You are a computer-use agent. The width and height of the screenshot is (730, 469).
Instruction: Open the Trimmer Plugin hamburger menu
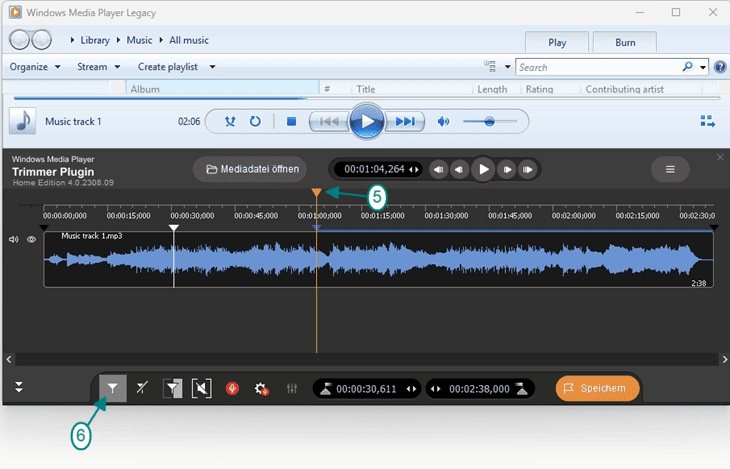pyautogui.click(x=670, y=170)
